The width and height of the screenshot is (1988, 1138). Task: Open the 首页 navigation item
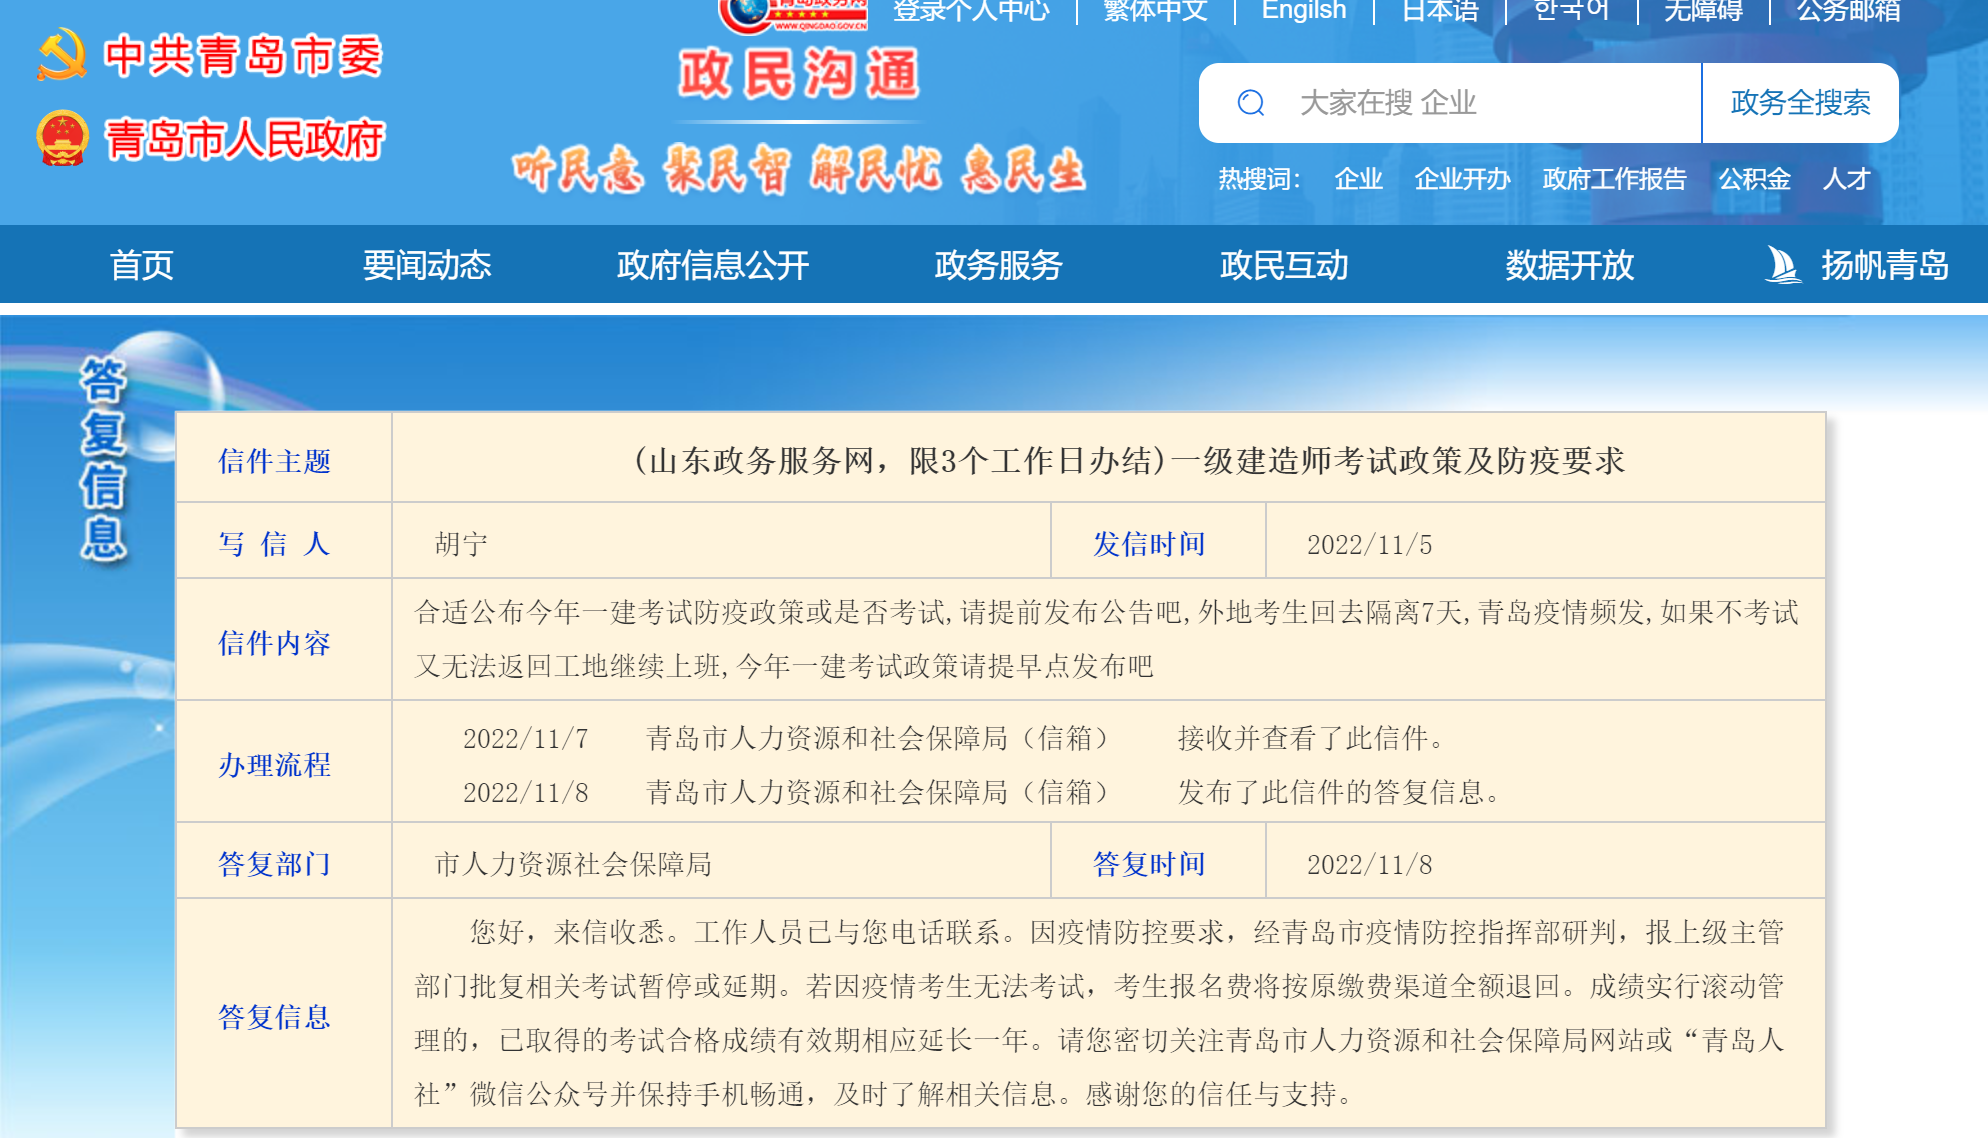coord(142,265)
